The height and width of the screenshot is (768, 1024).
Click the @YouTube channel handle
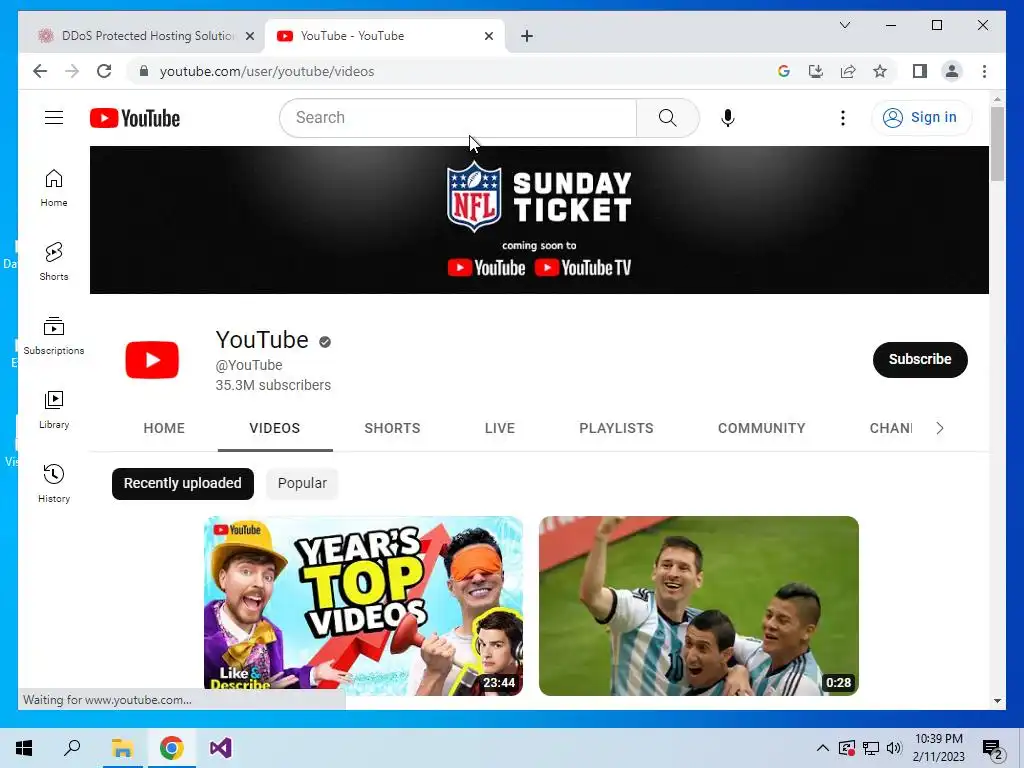(x=249, y=365)
